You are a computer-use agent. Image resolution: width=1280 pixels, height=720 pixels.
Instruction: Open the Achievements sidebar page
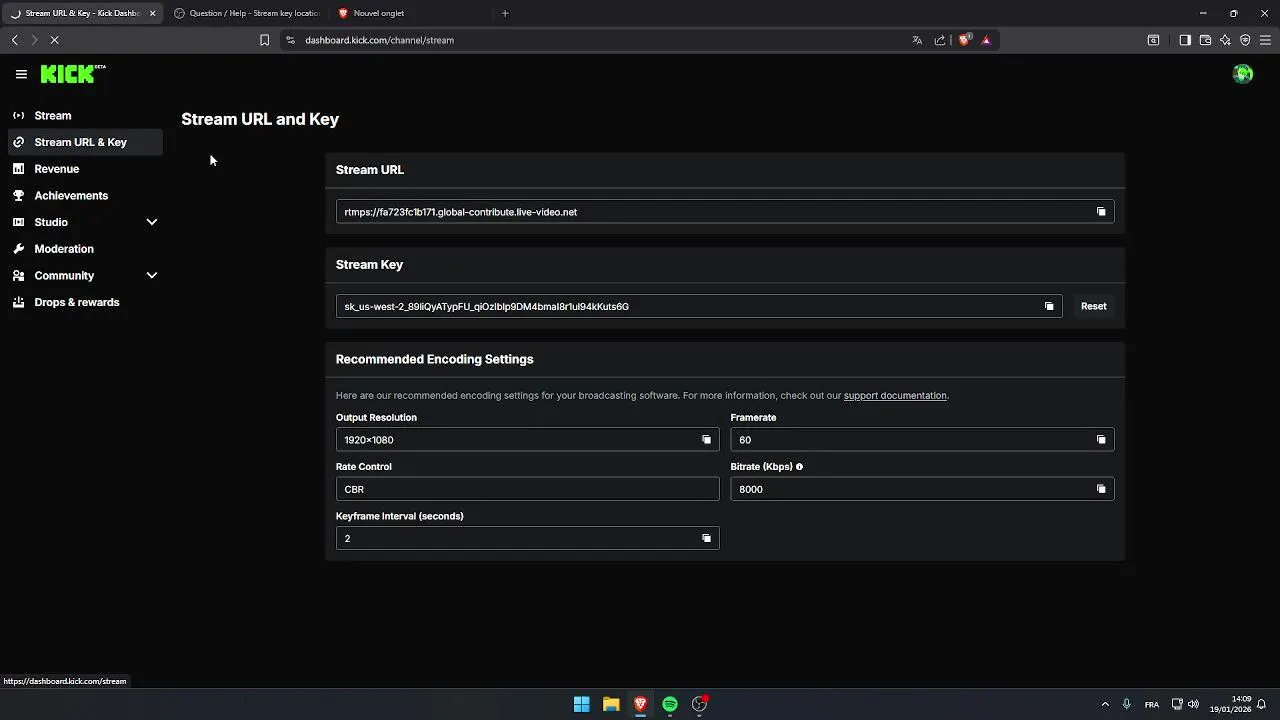[85, 195]
